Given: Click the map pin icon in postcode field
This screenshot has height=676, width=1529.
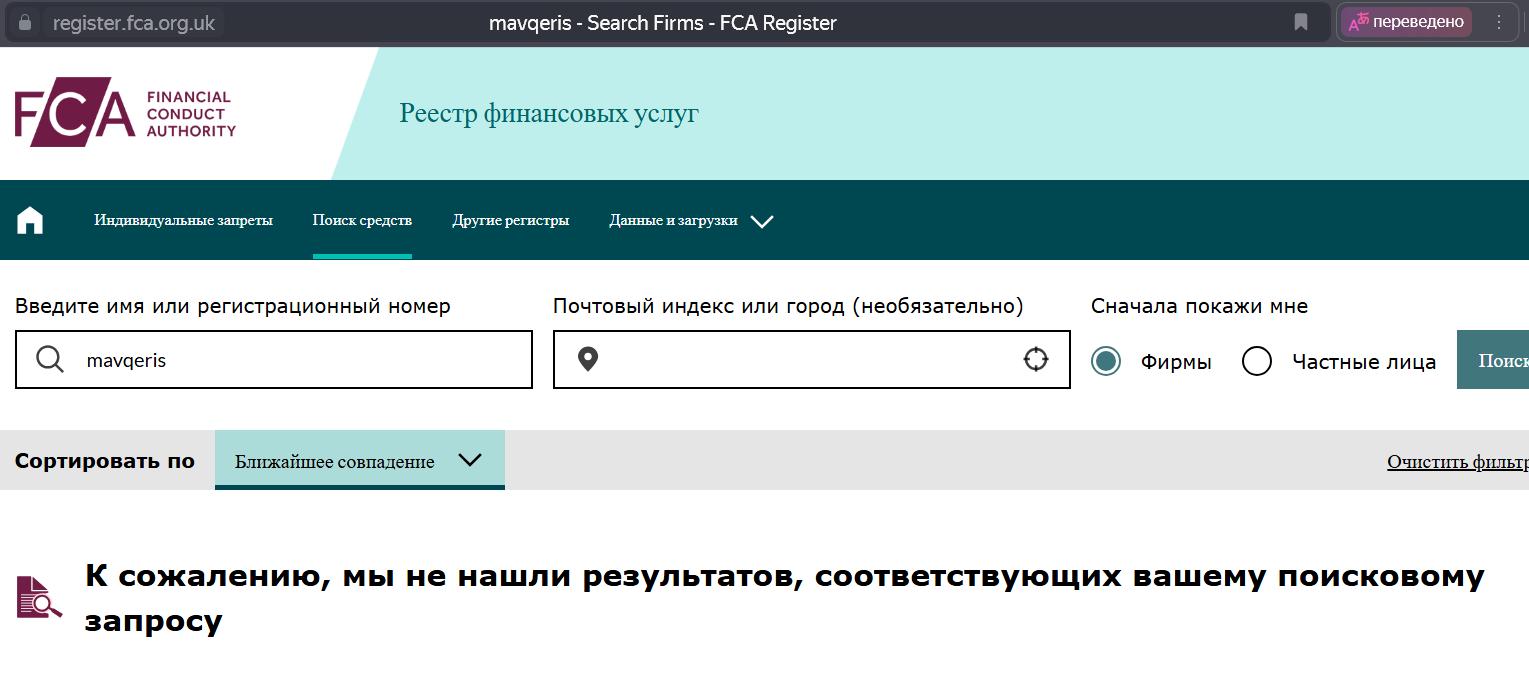Looking at the screenshot, I should click(x=588, y=359).
